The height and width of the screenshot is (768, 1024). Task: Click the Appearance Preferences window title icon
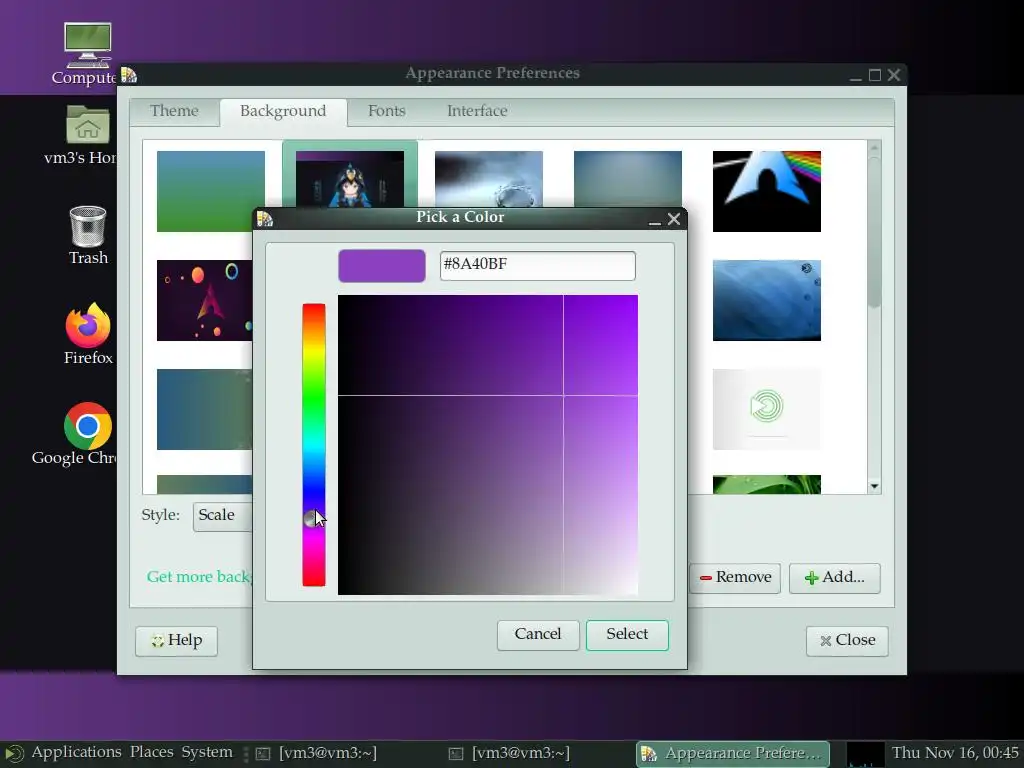[x=129, y=74]
